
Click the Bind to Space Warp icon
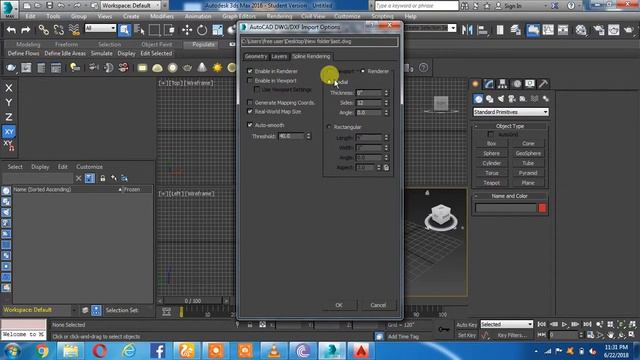74,30
